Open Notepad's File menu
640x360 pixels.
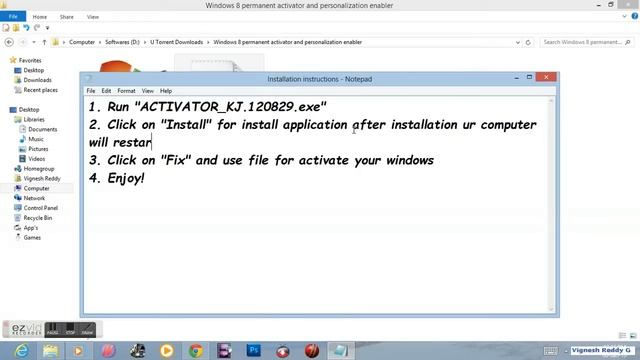tap(91, 91)
